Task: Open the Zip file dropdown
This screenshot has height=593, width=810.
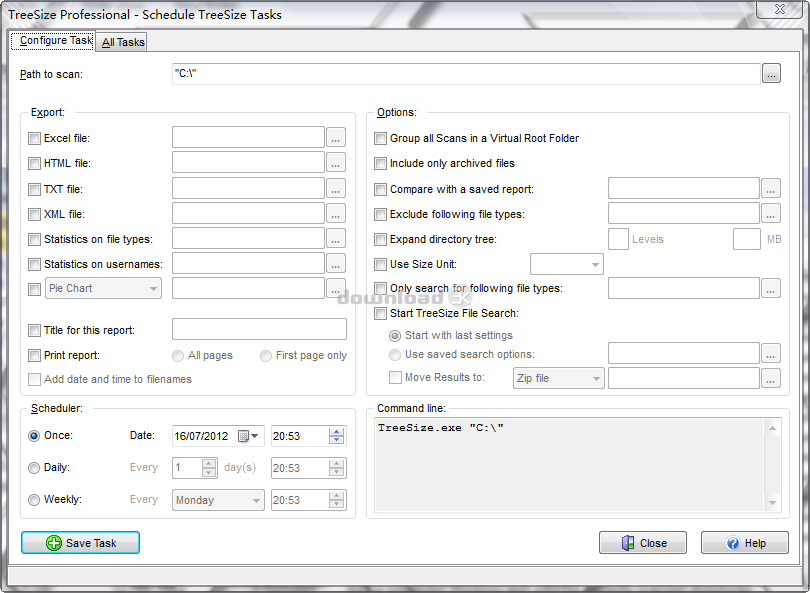Action: [558, 378]
